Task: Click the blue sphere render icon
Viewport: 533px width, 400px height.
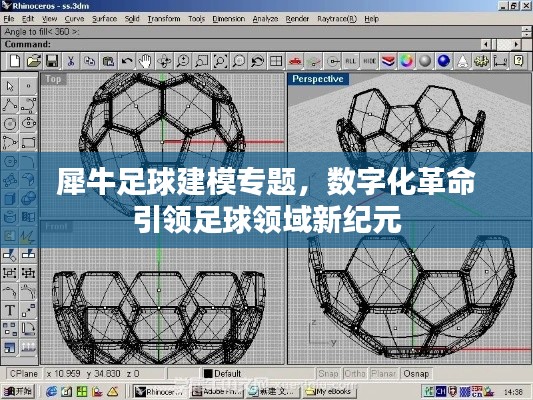Action: click(444, 61)
